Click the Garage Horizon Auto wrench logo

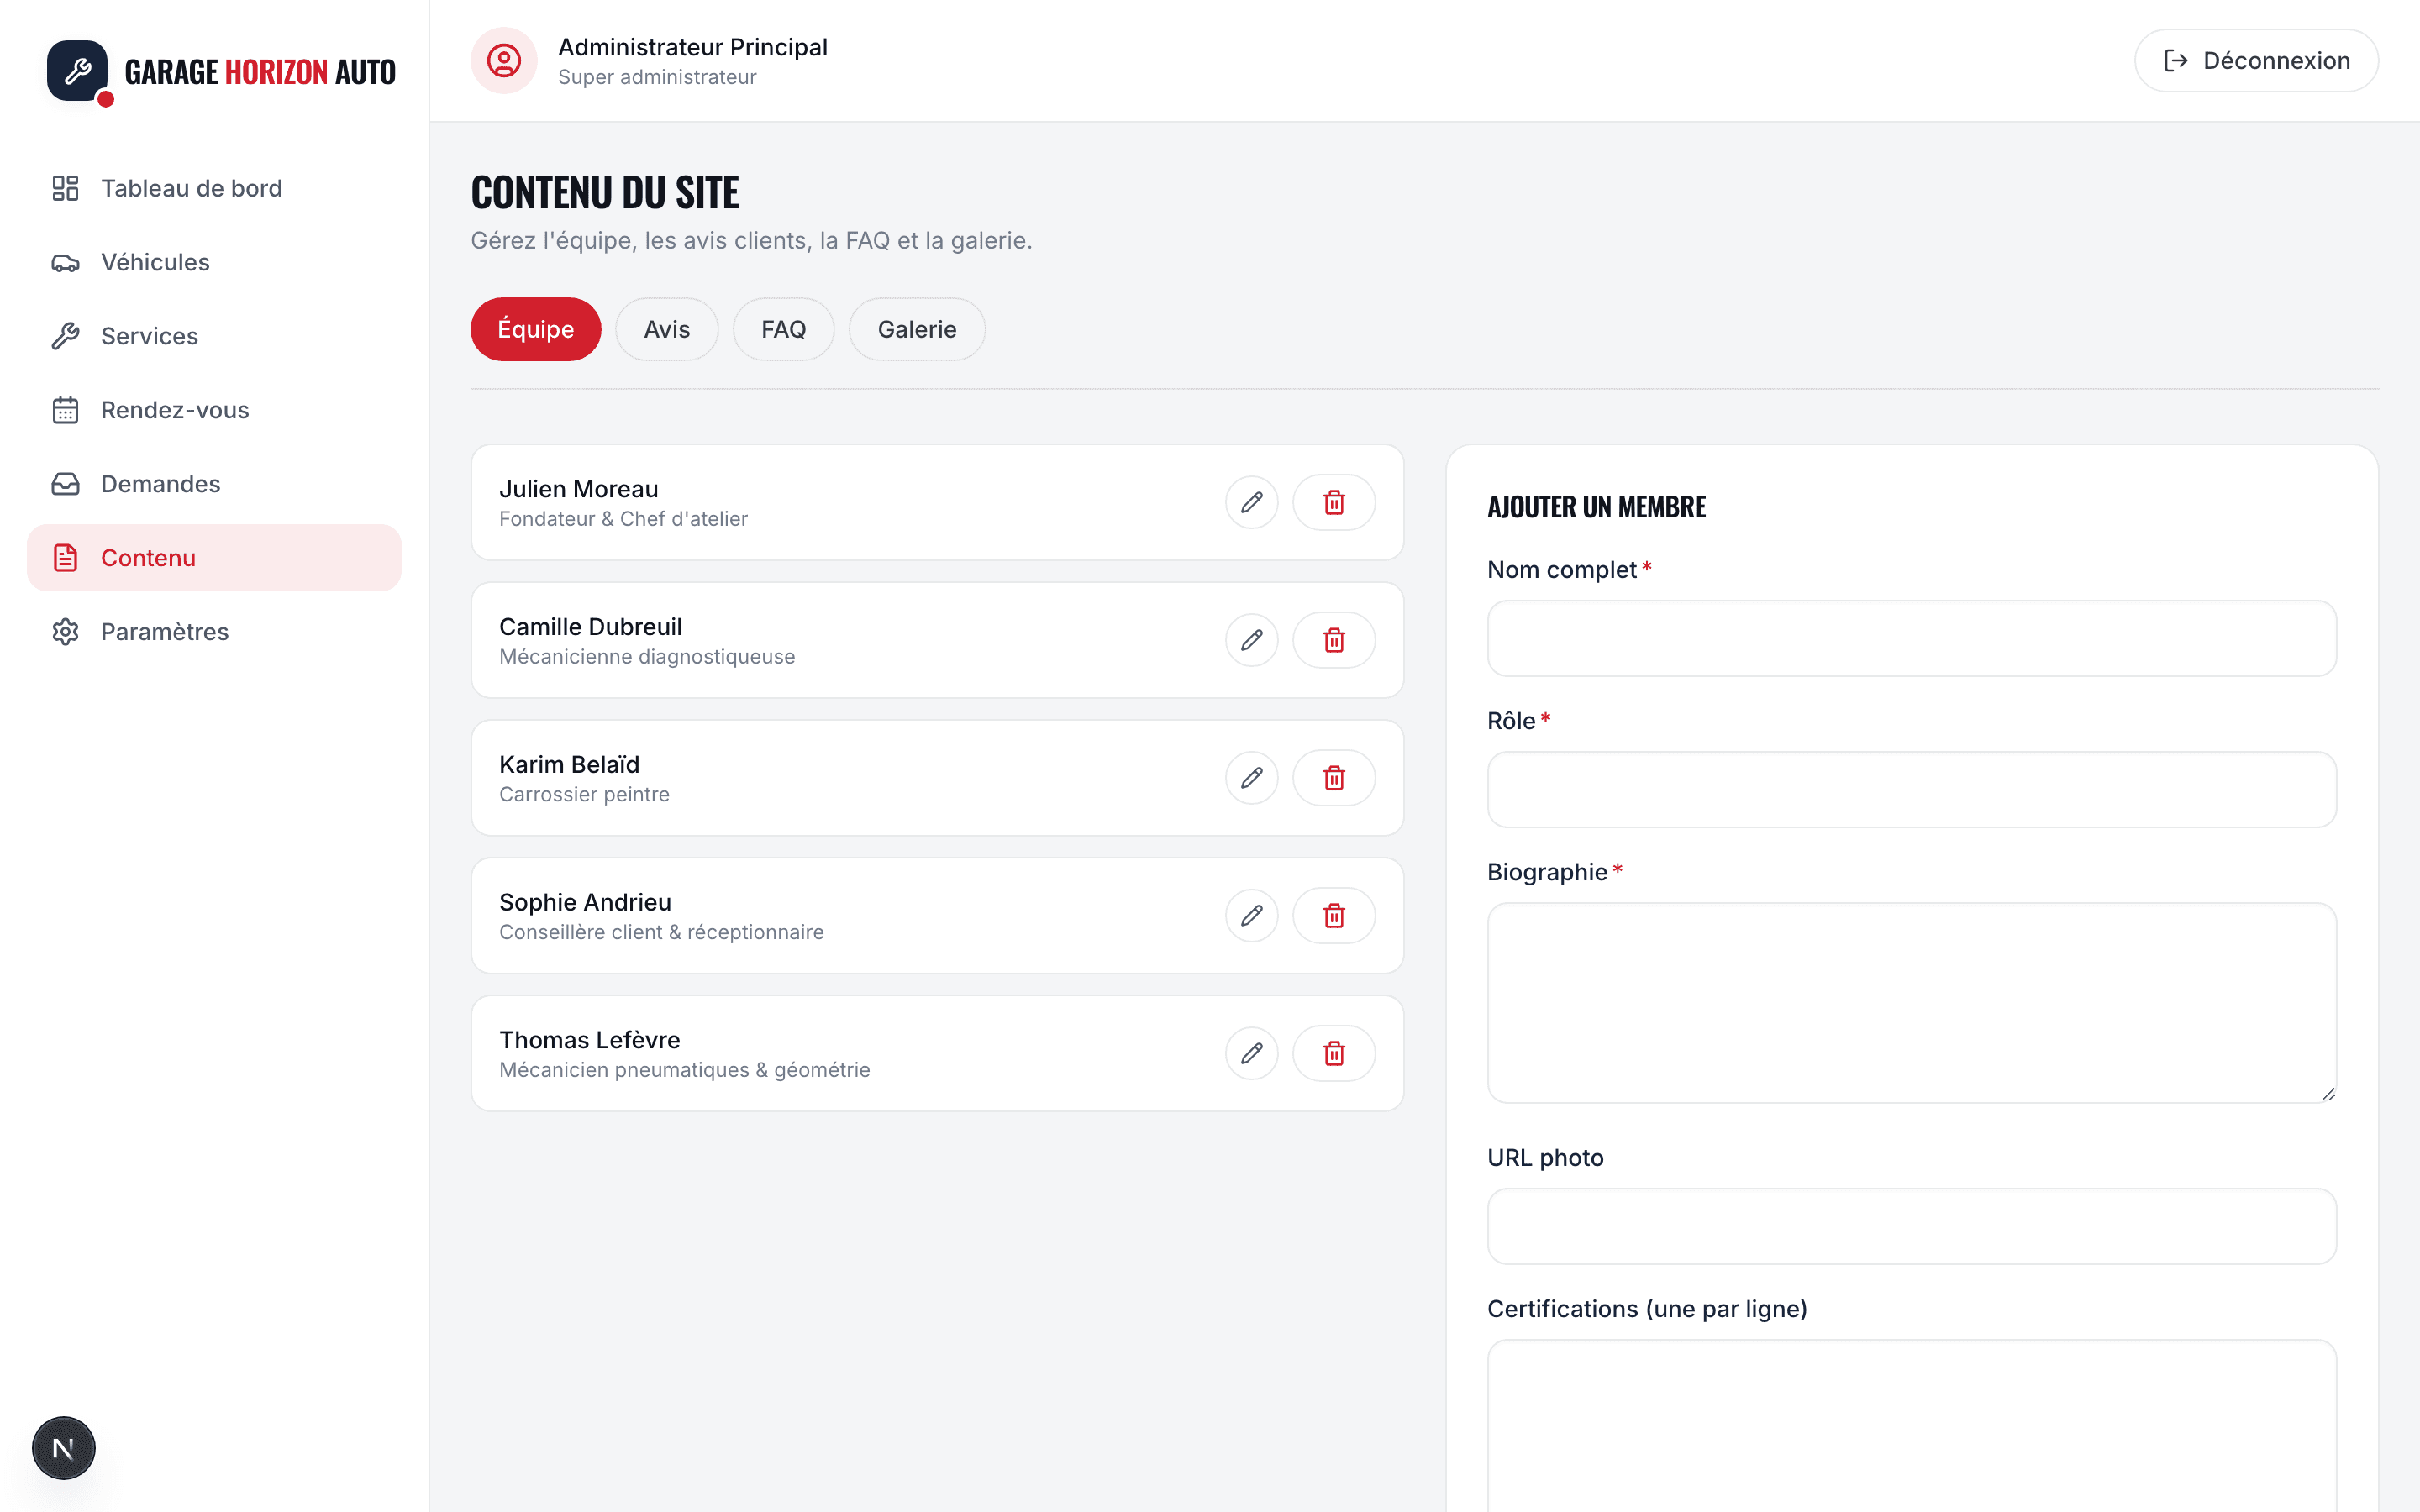[x=78, y=71]
